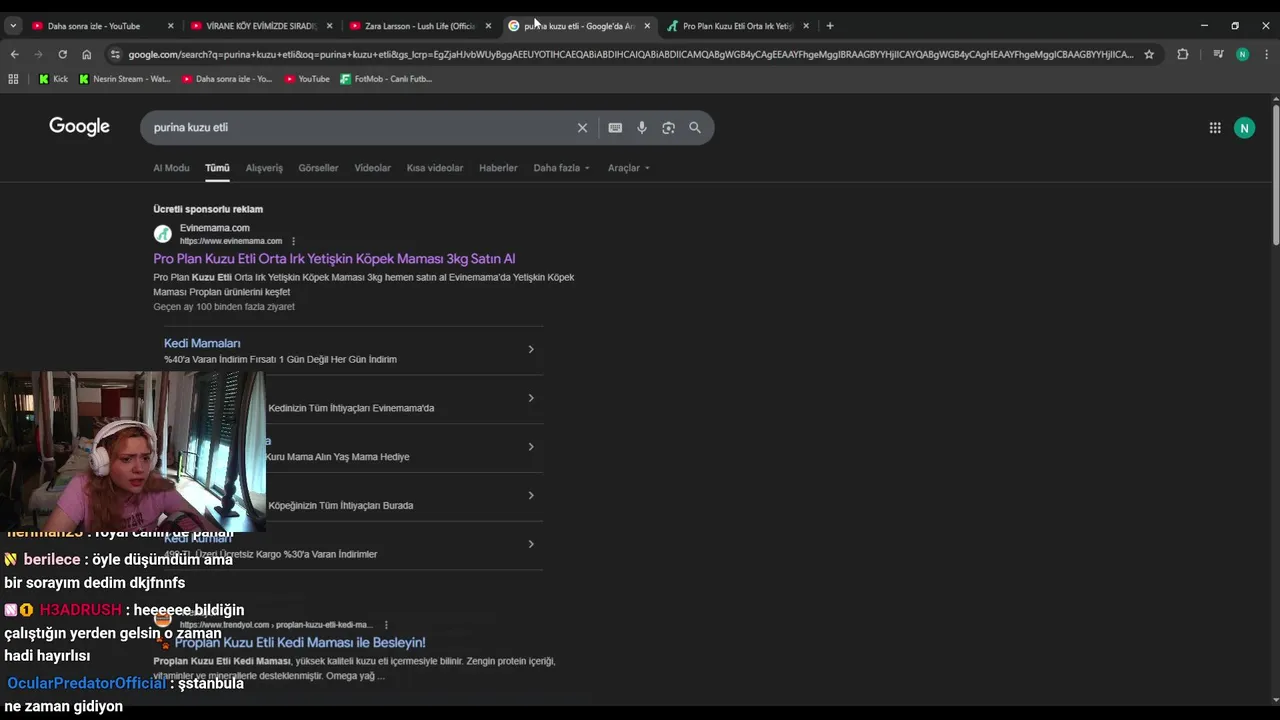
Task: Expand the Ücretsiz Kargo sitelink chevron
Action: (531, 544)
